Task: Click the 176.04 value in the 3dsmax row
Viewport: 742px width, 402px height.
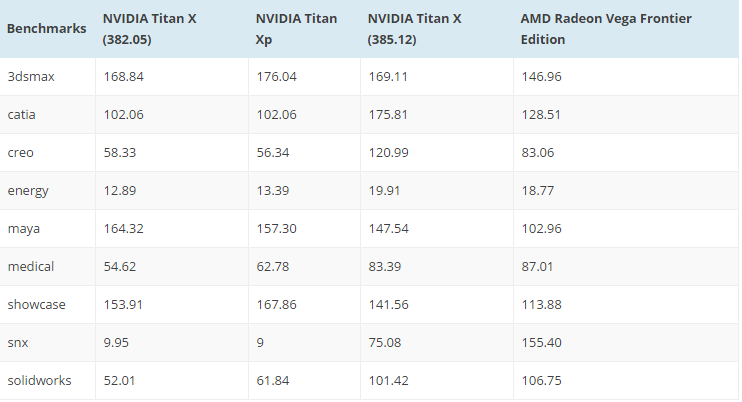Action: tap(276, 76)
